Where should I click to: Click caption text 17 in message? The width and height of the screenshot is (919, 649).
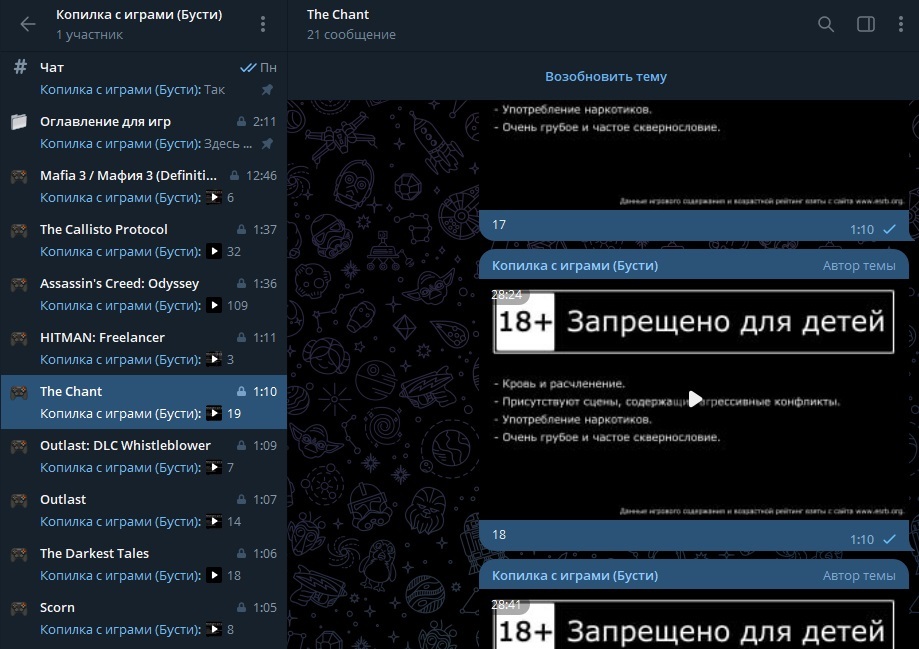tap(499, 225)
